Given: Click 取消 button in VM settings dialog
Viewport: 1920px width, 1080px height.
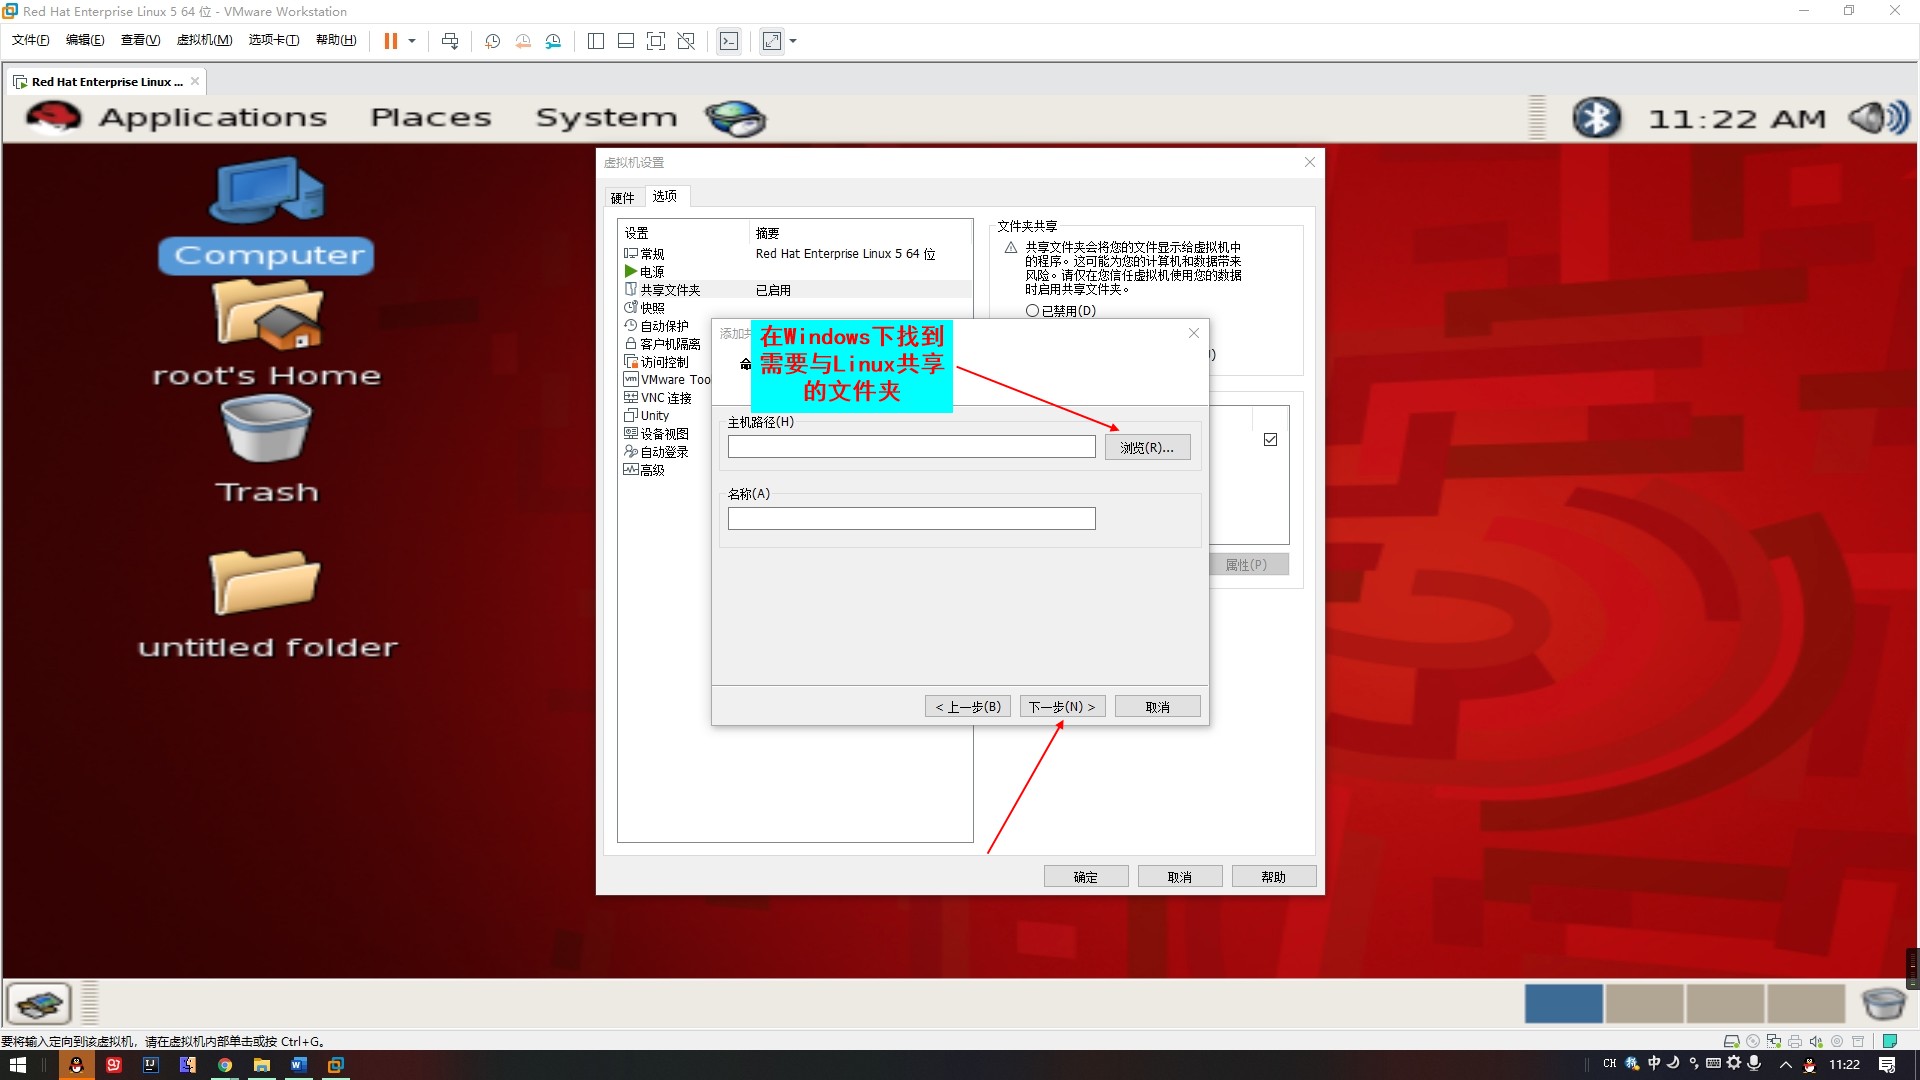Looking at the screenshot, I should pyautogui.click(x=1180, y=876).
